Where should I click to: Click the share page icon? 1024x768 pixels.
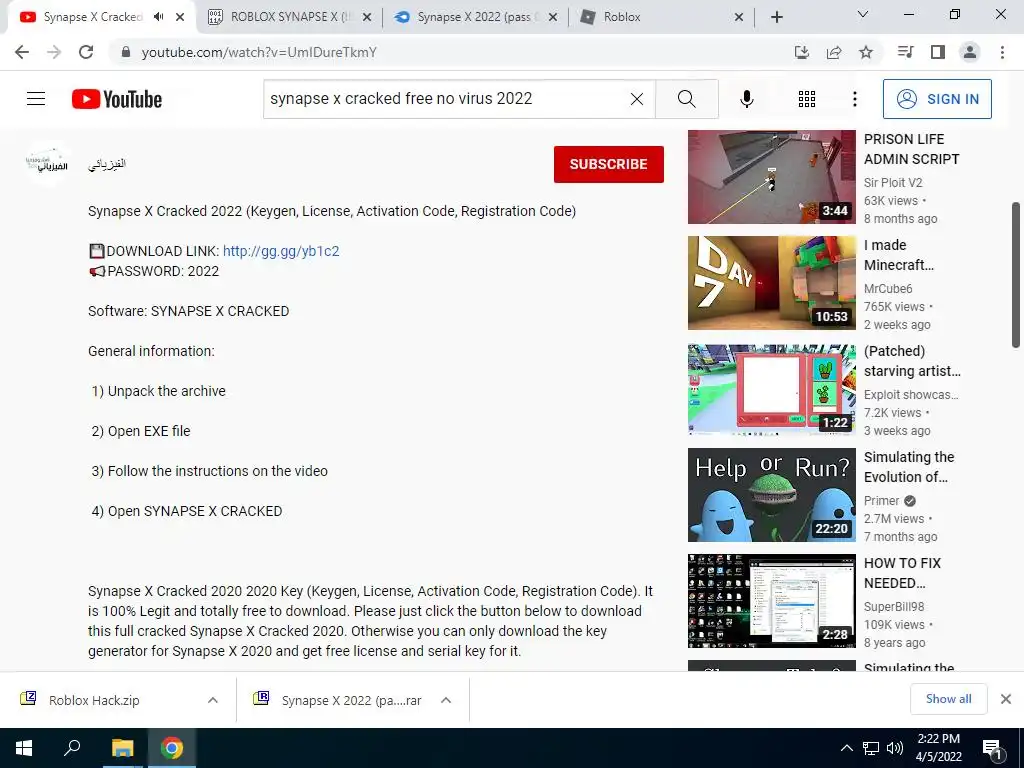tap(834, 52)
